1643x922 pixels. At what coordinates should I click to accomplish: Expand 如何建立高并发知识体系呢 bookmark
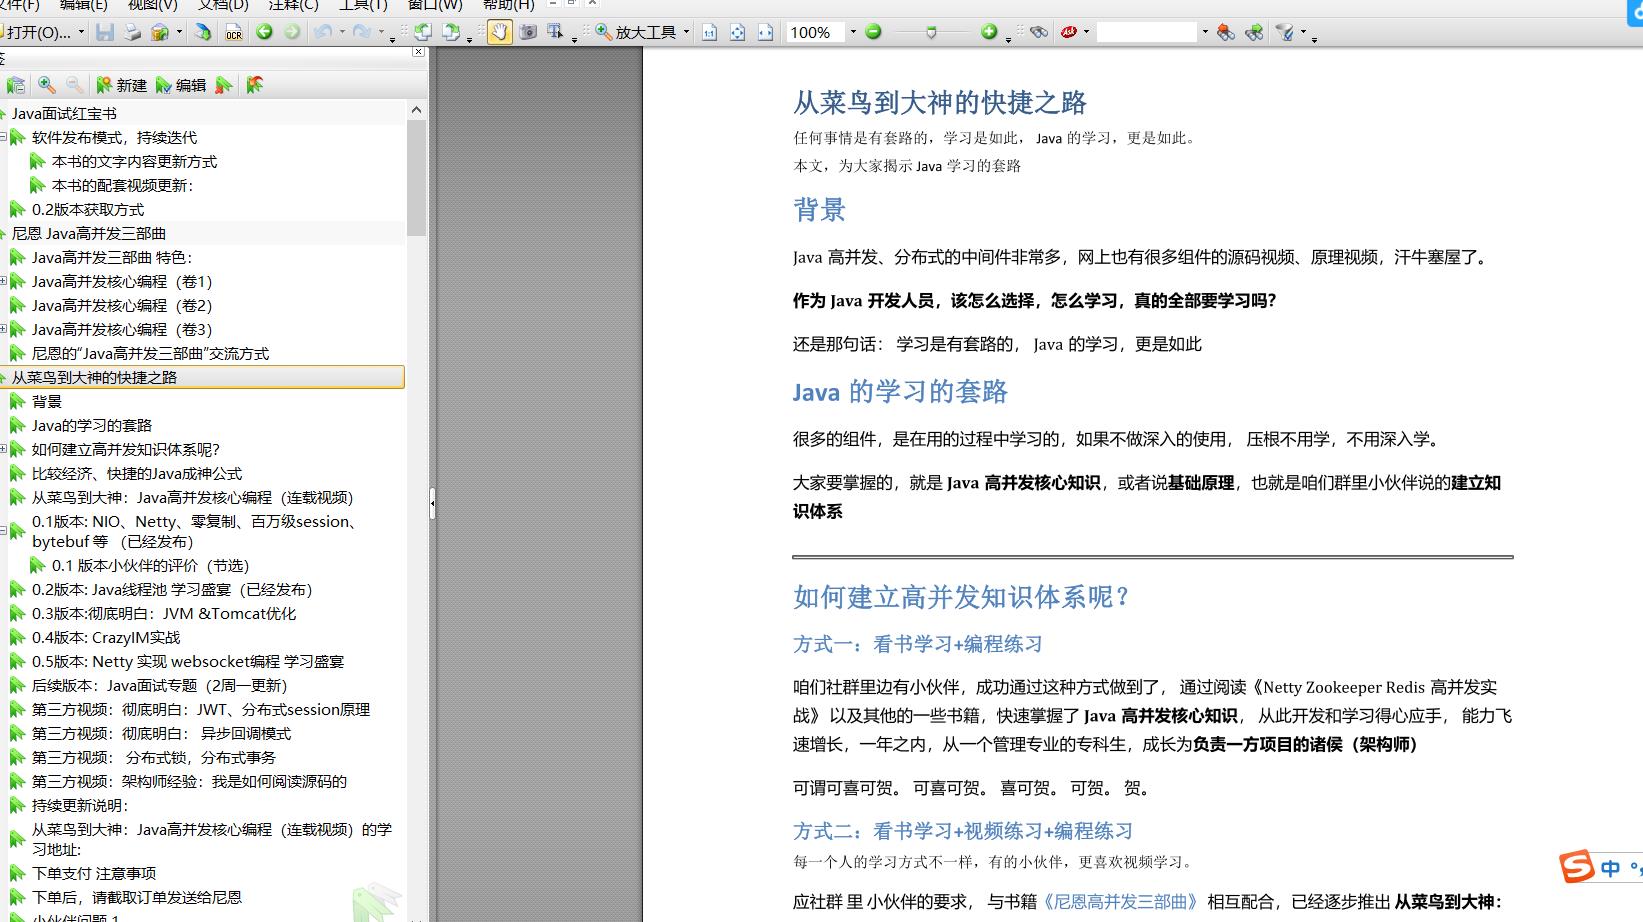[x=3, y=449]
